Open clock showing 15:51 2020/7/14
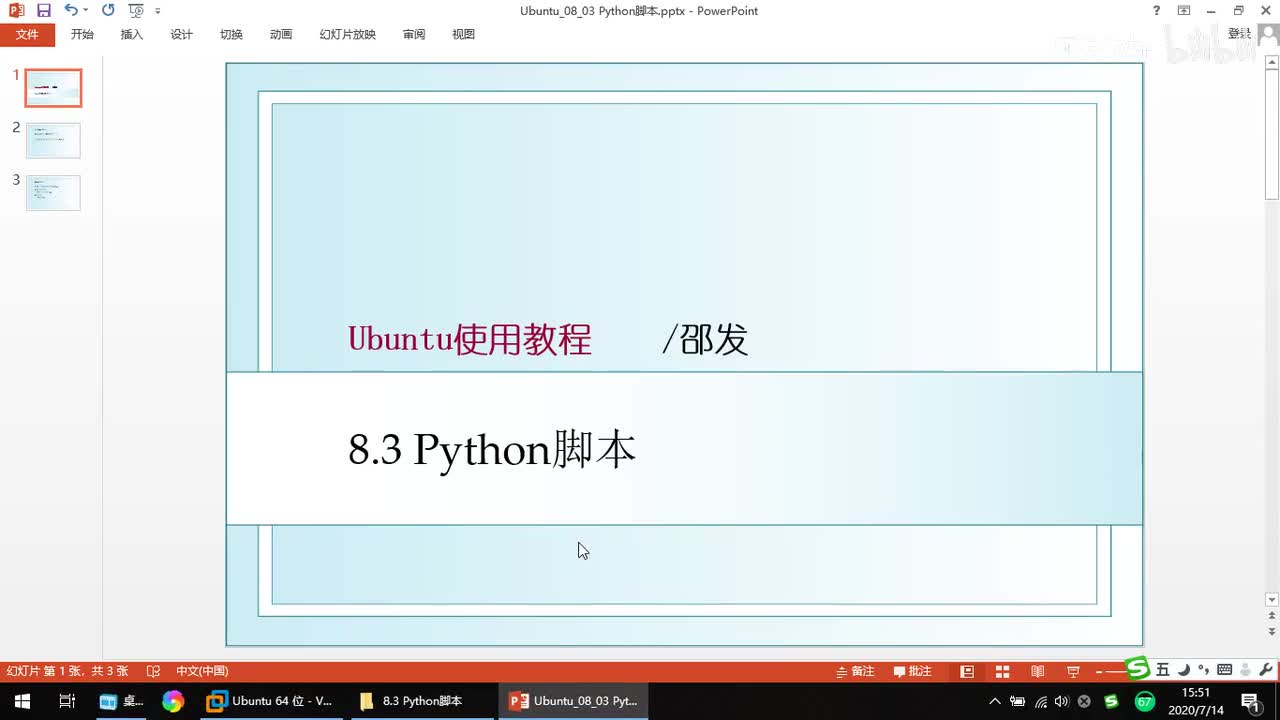Screen dimensions: 1280x720 [1196, 701]
